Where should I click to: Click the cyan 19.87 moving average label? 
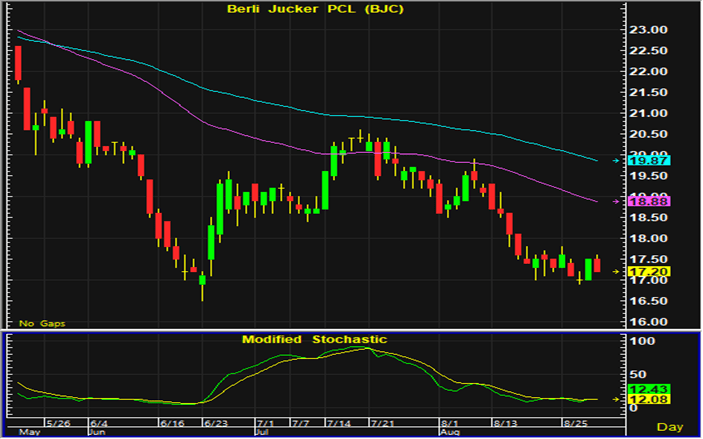(638, 160)
